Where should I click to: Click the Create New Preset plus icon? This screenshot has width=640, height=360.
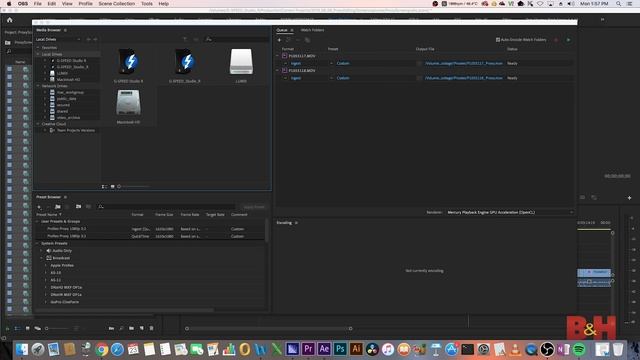point(39,207)
